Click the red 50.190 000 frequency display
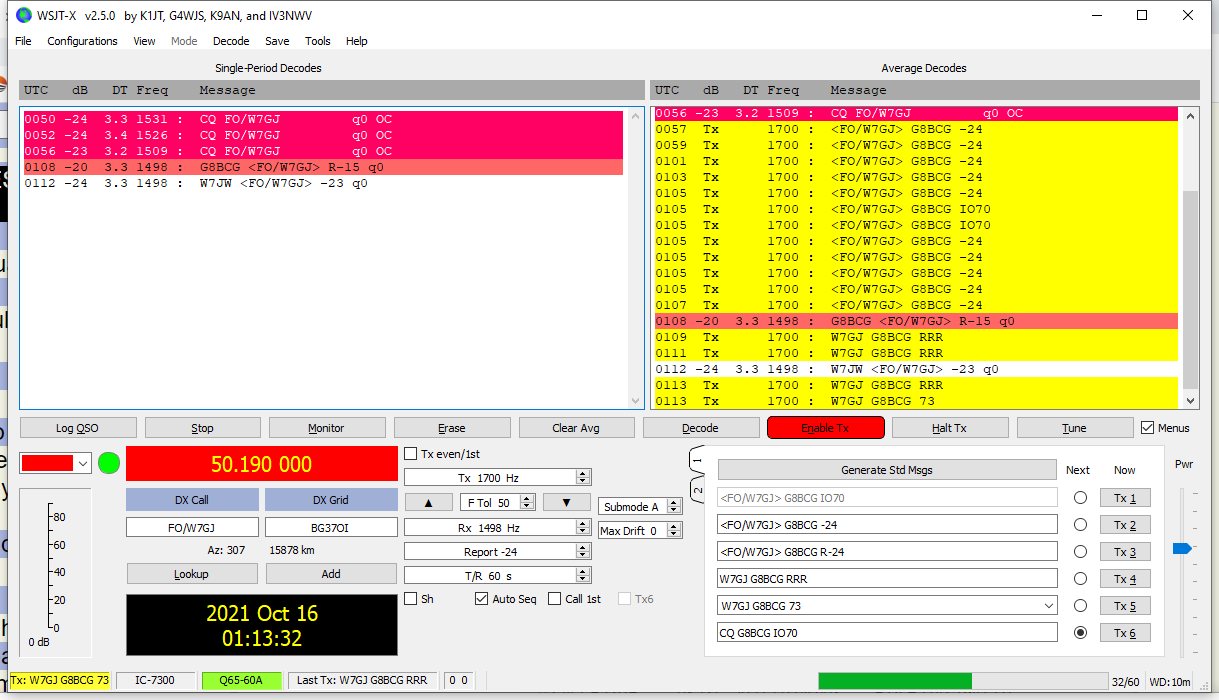The height and width of the screenshot is (700, 1219). (261, 464)
